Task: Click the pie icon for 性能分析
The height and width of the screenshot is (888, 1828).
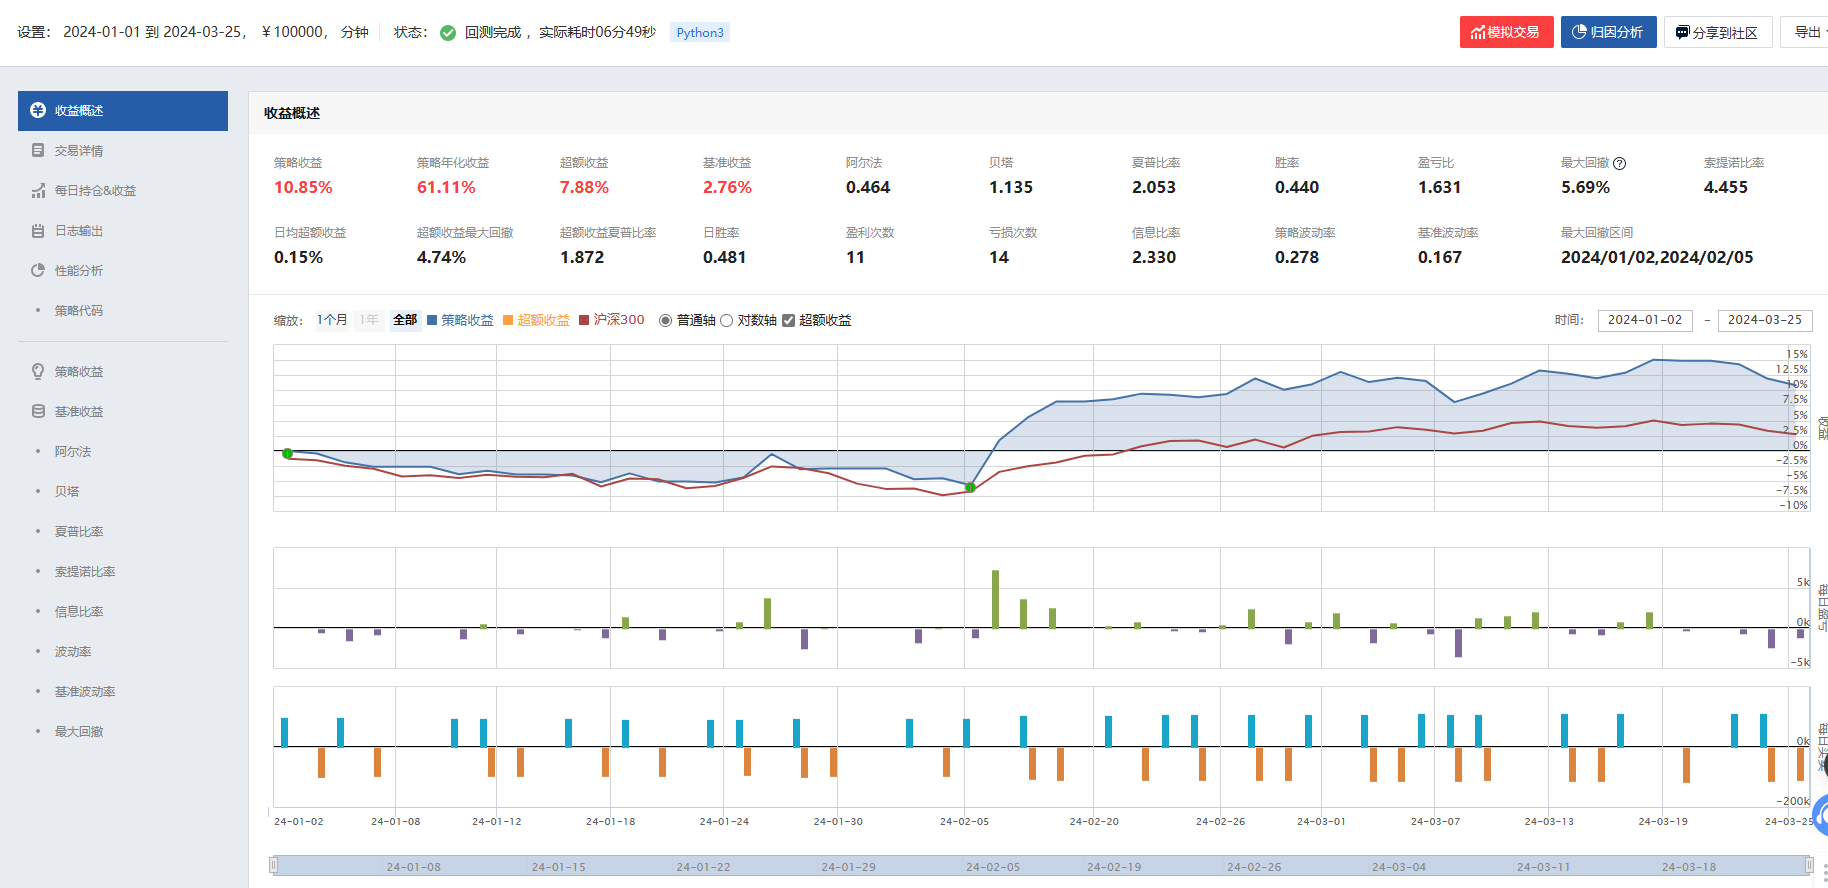Action: tap(38, 271)
